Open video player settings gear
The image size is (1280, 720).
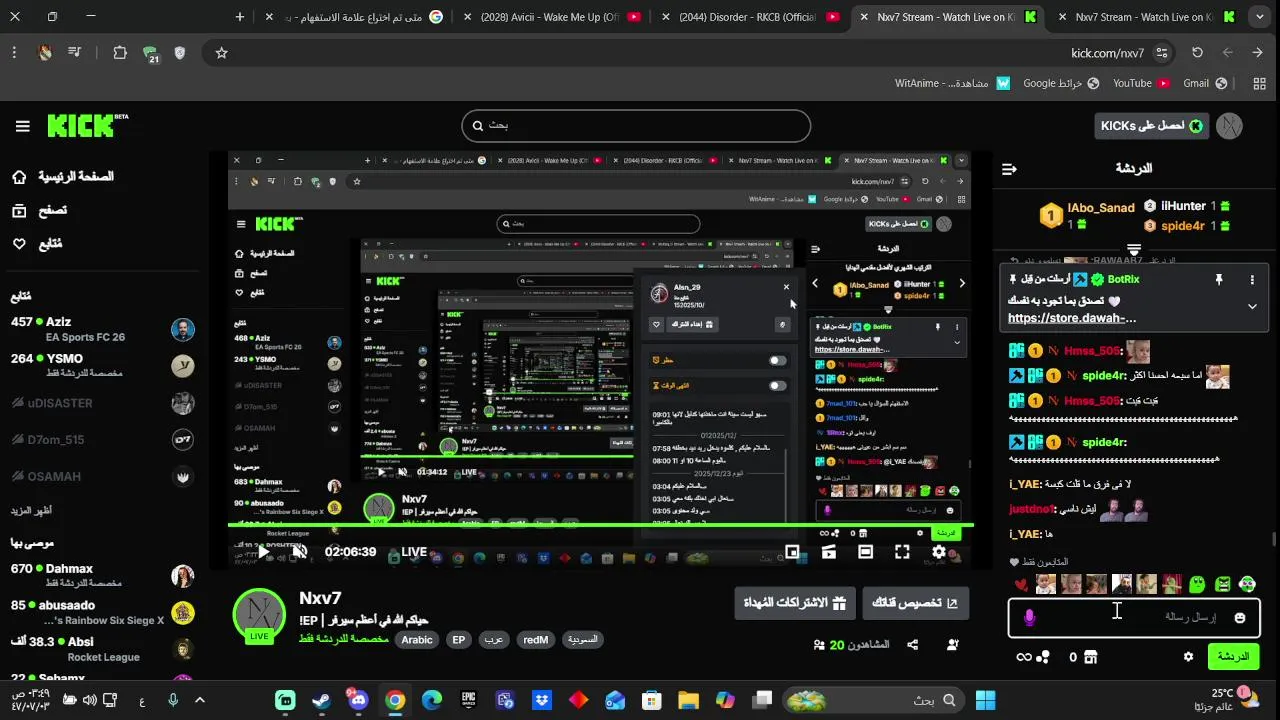tap(939, 552)
